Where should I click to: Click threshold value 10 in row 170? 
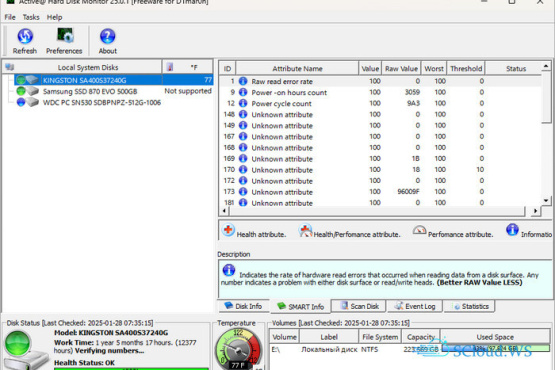tap(480, 169)
